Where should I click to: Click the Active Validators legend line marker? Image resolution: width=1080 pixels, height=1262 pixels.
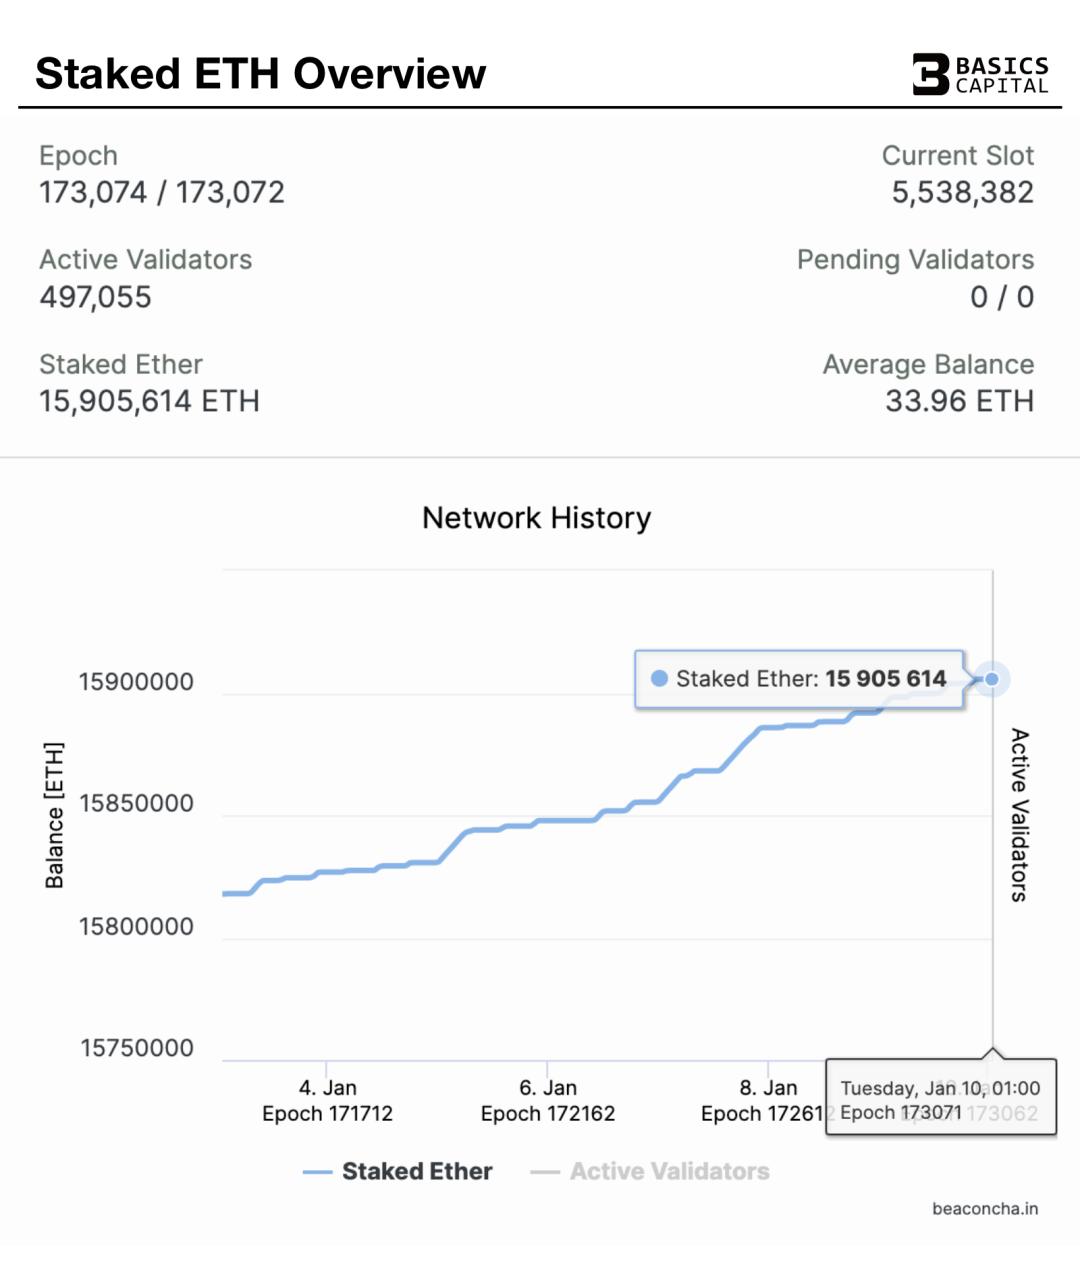click(x=545, y=1172)
